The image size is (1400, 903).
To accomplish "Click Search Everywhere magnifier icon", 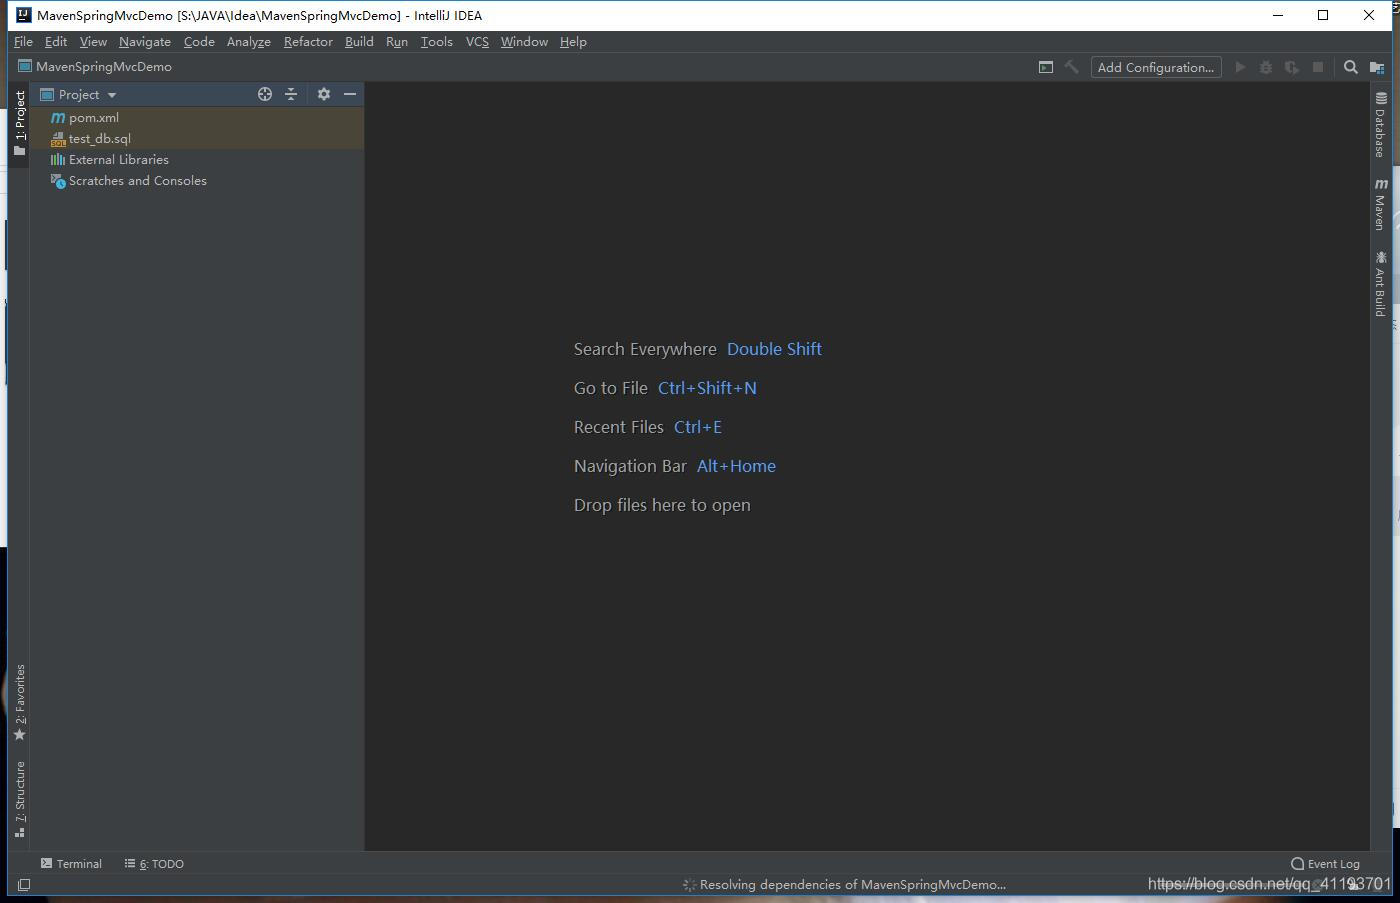I will [x=1351, y=67].
